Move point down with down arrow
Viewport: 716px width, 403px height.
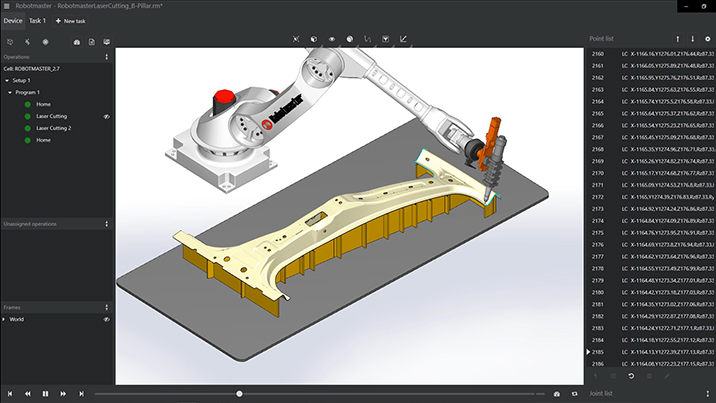(x=692, y=39)
